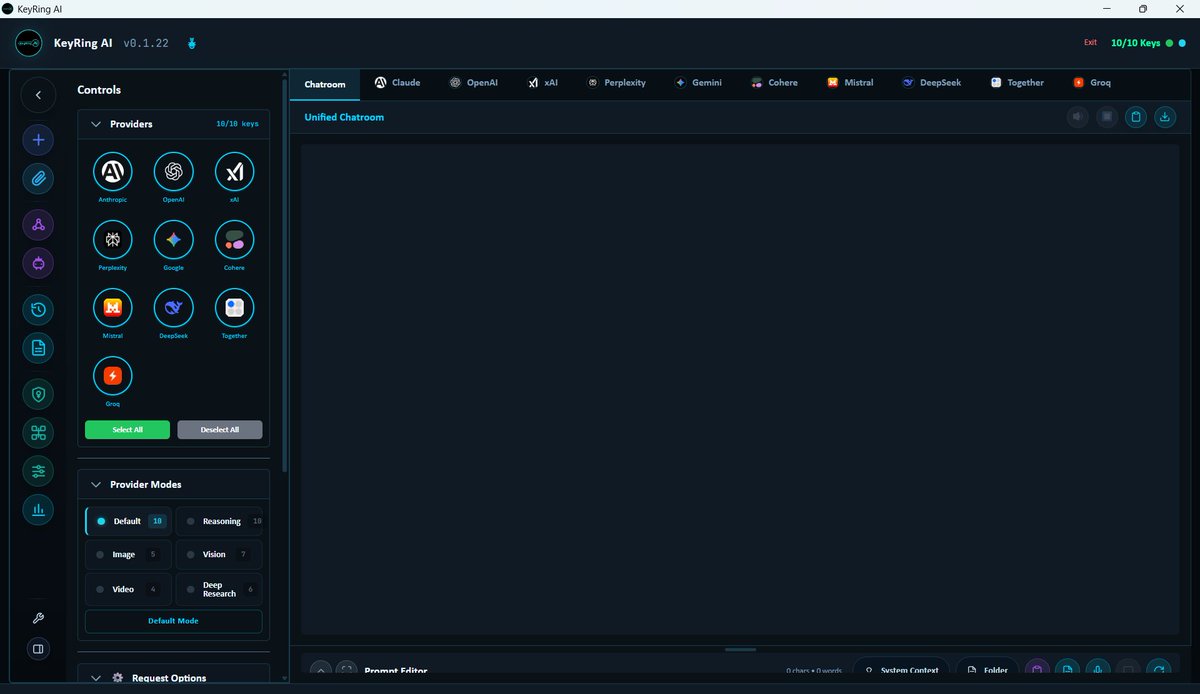Switch to the OpenAI tab
This screenshot has width=1200, height=694.
(x=474, y=83)
